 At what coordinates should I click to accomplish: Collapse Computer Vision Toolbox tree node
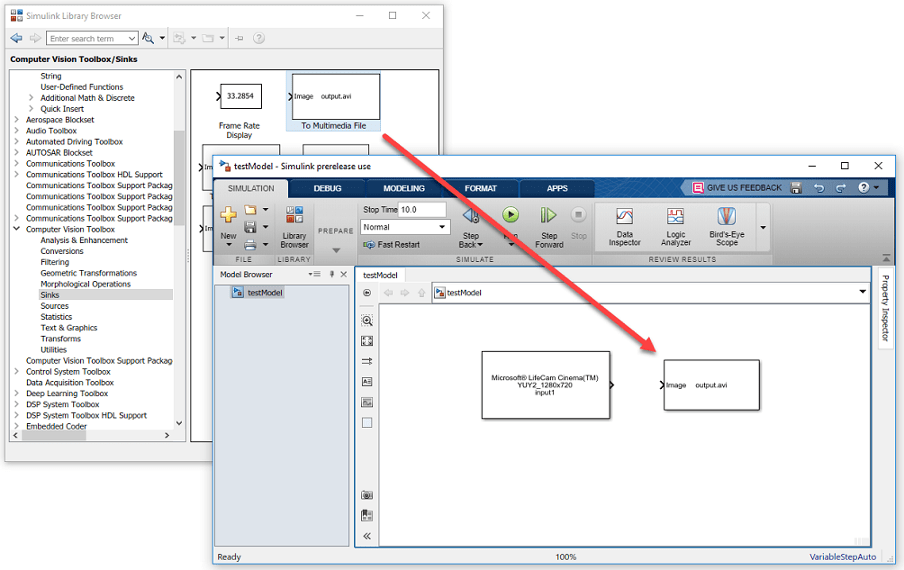[x=16, y=229]
